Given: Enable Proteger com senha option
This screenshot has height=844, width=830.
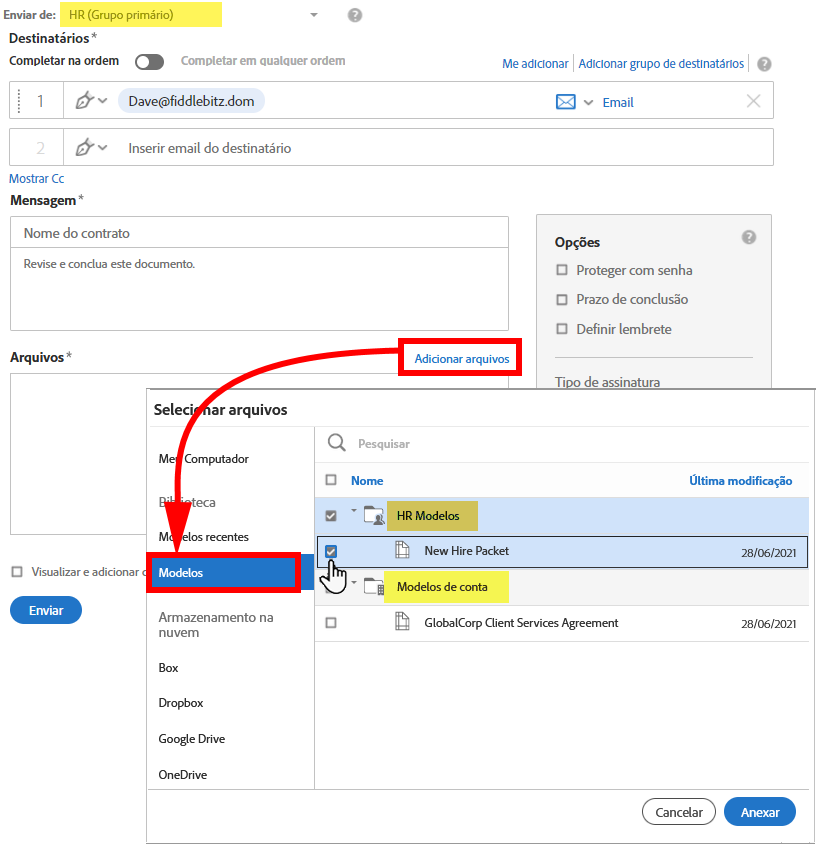Looking at the screenshot, I should click(562, 270).
